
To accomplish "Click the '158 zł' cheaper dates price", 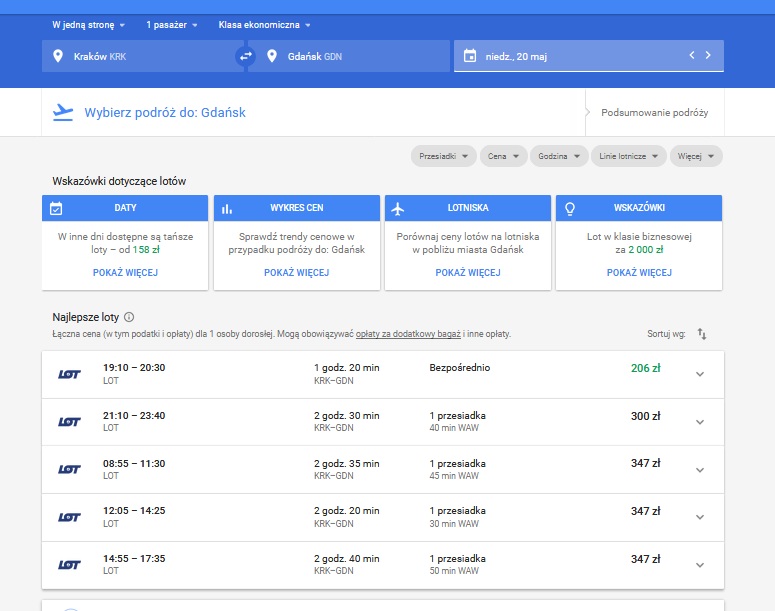I will [146, 250].
